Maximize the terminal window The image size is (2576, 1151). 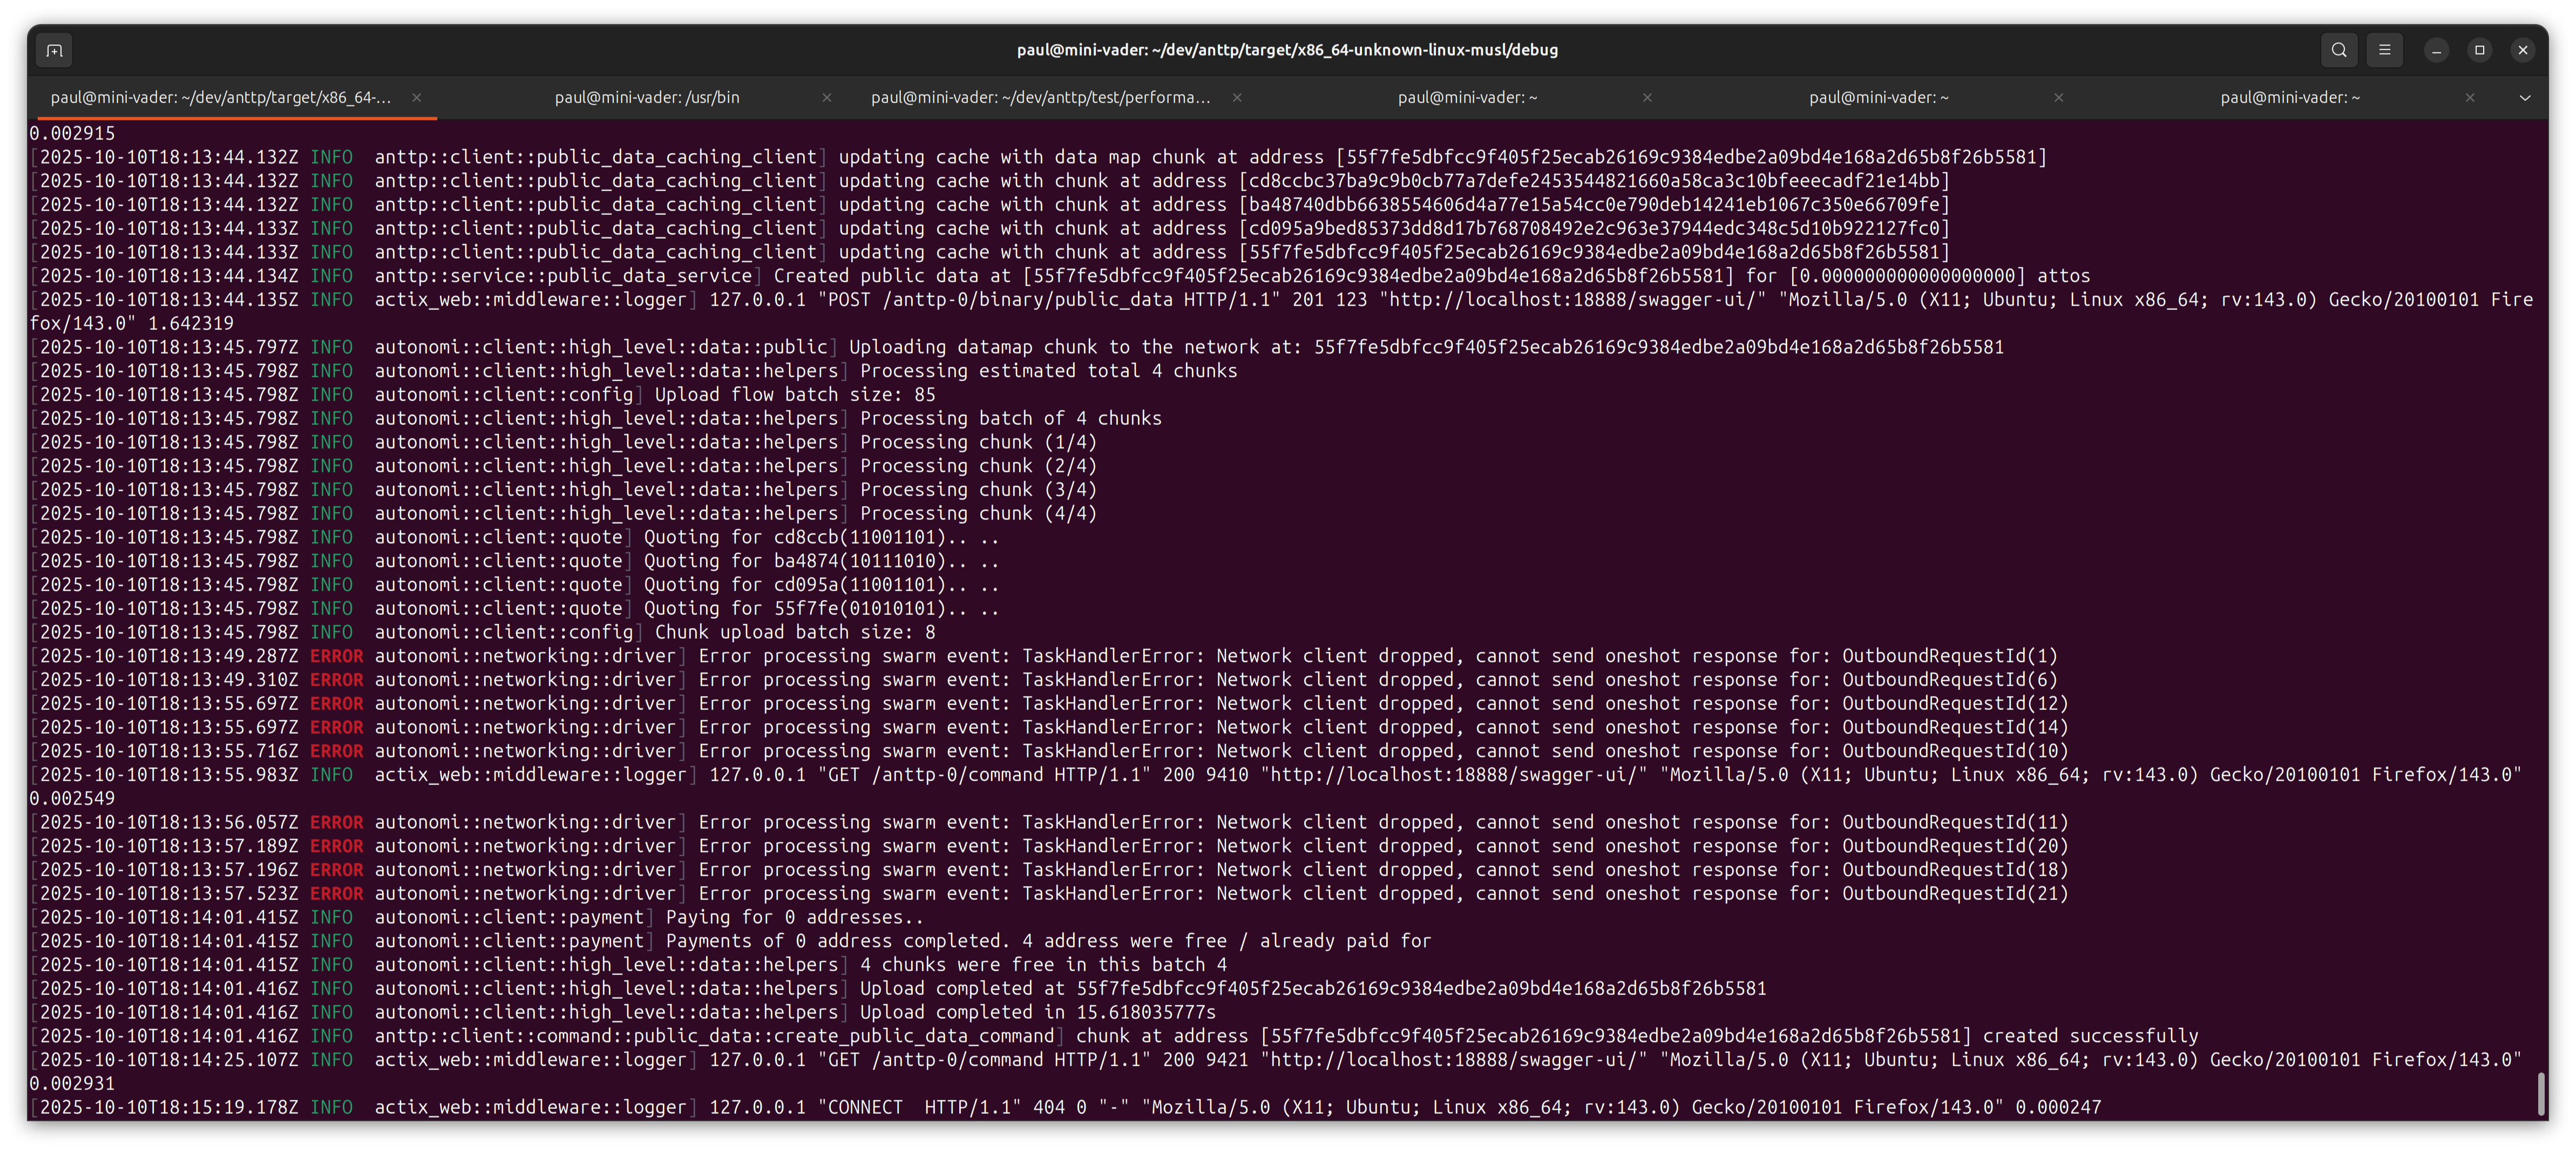pos(2480,50)
